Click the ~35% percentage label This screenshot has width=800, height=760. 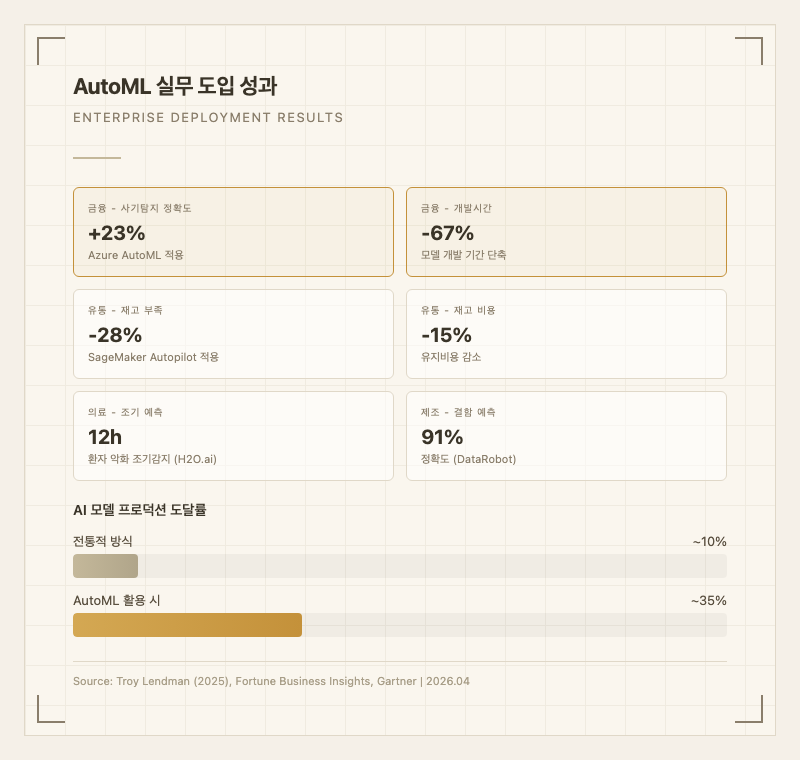(708, 601)
